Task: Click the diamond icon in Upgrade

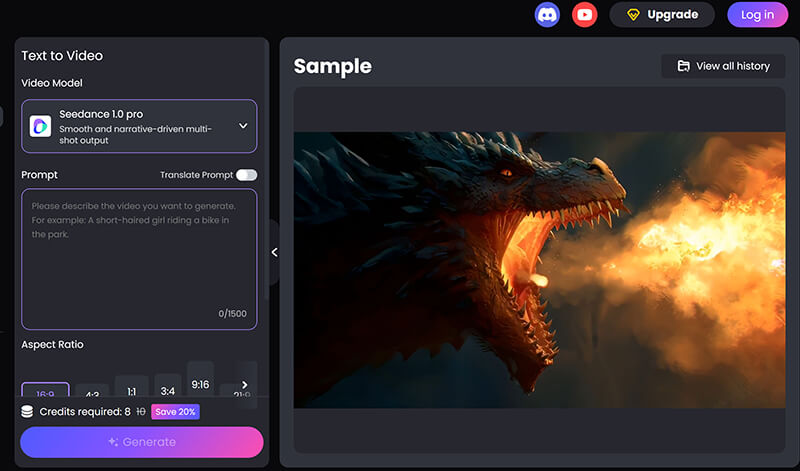Action: click(x=632, y=15)
